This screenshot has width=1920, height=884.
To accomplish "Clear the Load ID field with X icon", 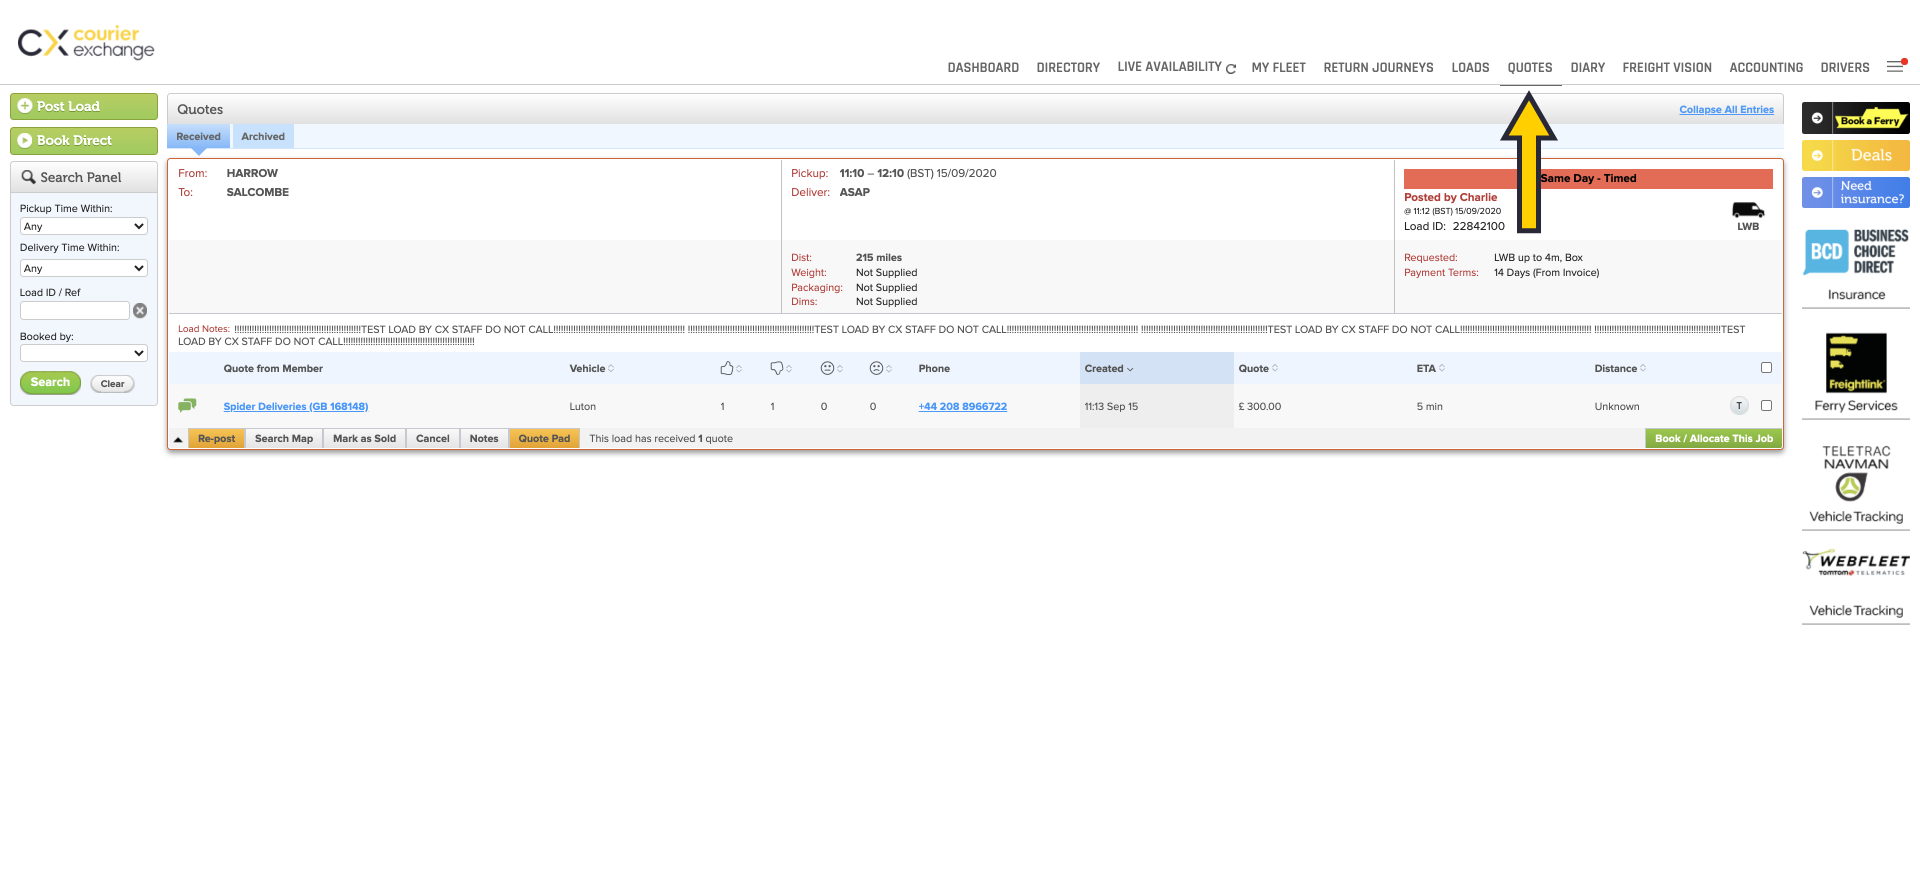I will point(140,311).
